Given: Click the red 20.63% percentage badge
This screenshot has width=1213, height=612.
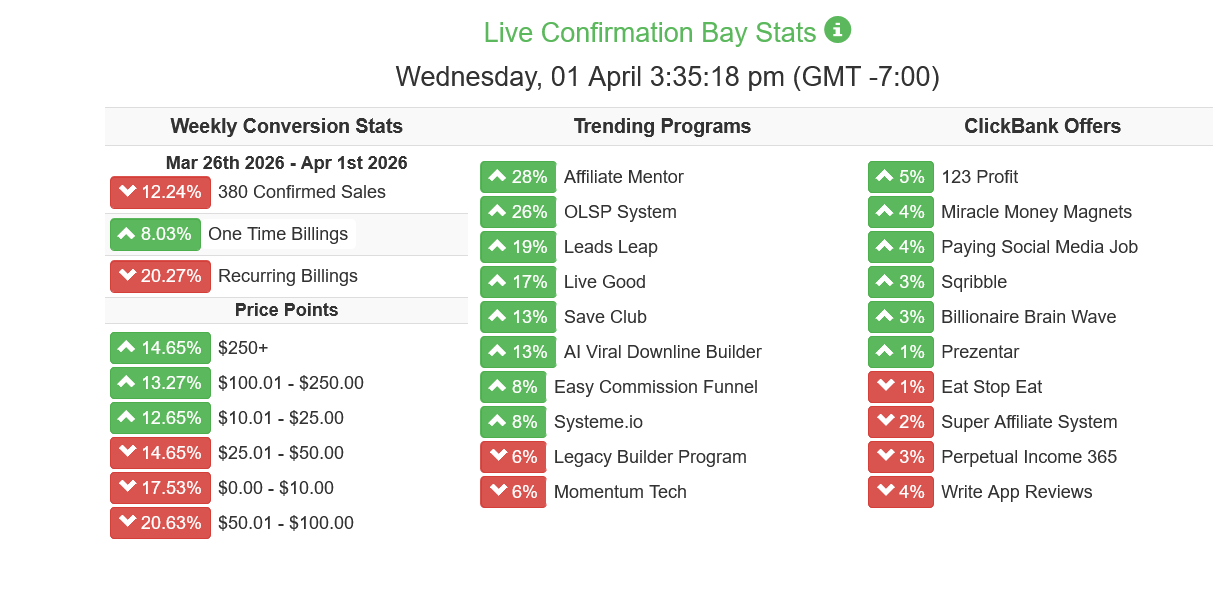Looking at the screenshot, I should coord(160,523).
